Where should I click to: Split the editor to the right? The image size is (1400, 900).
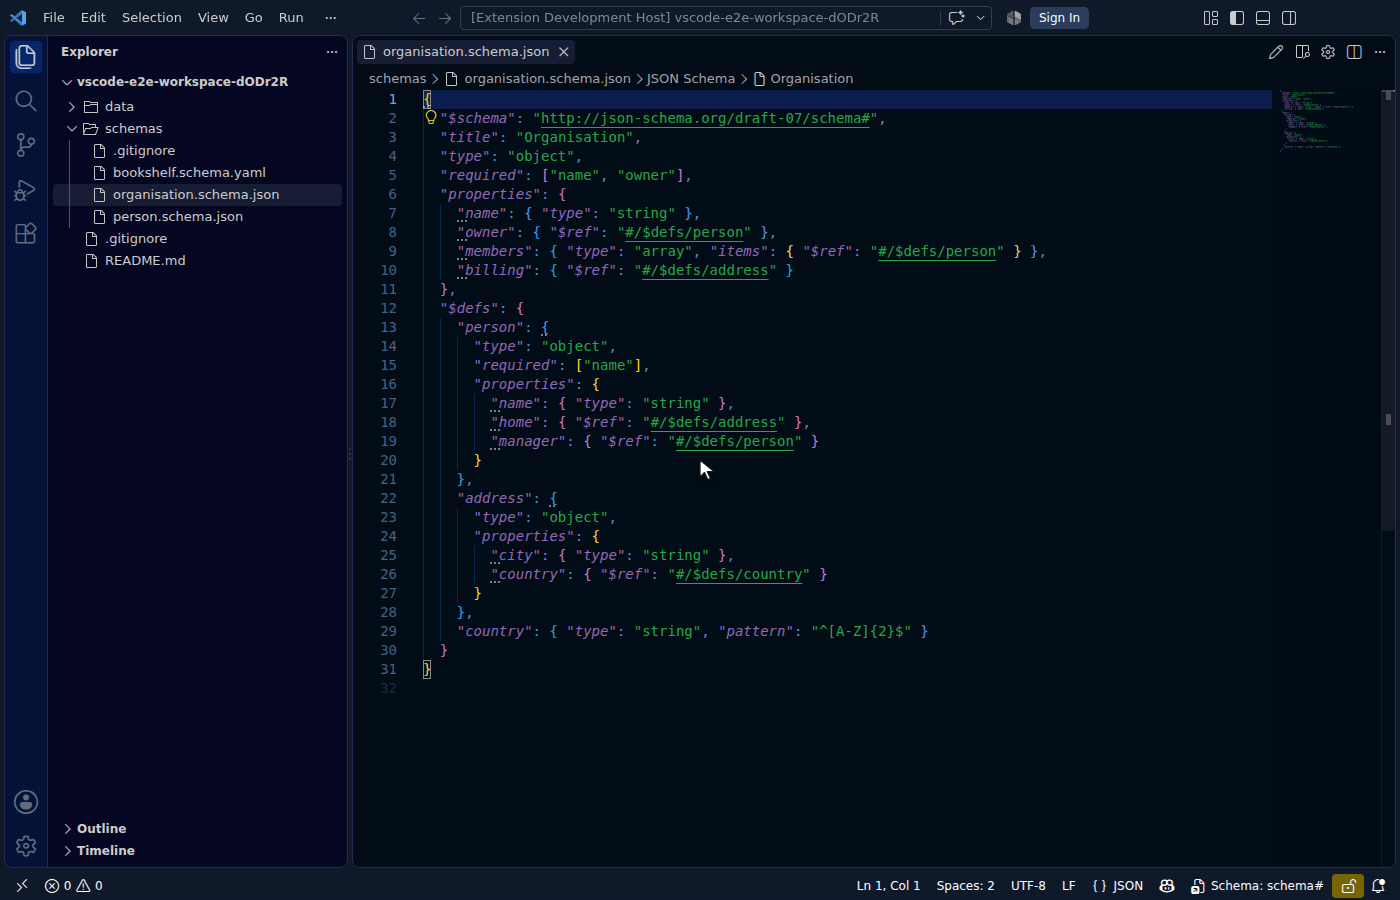(x=1354, y=52)
